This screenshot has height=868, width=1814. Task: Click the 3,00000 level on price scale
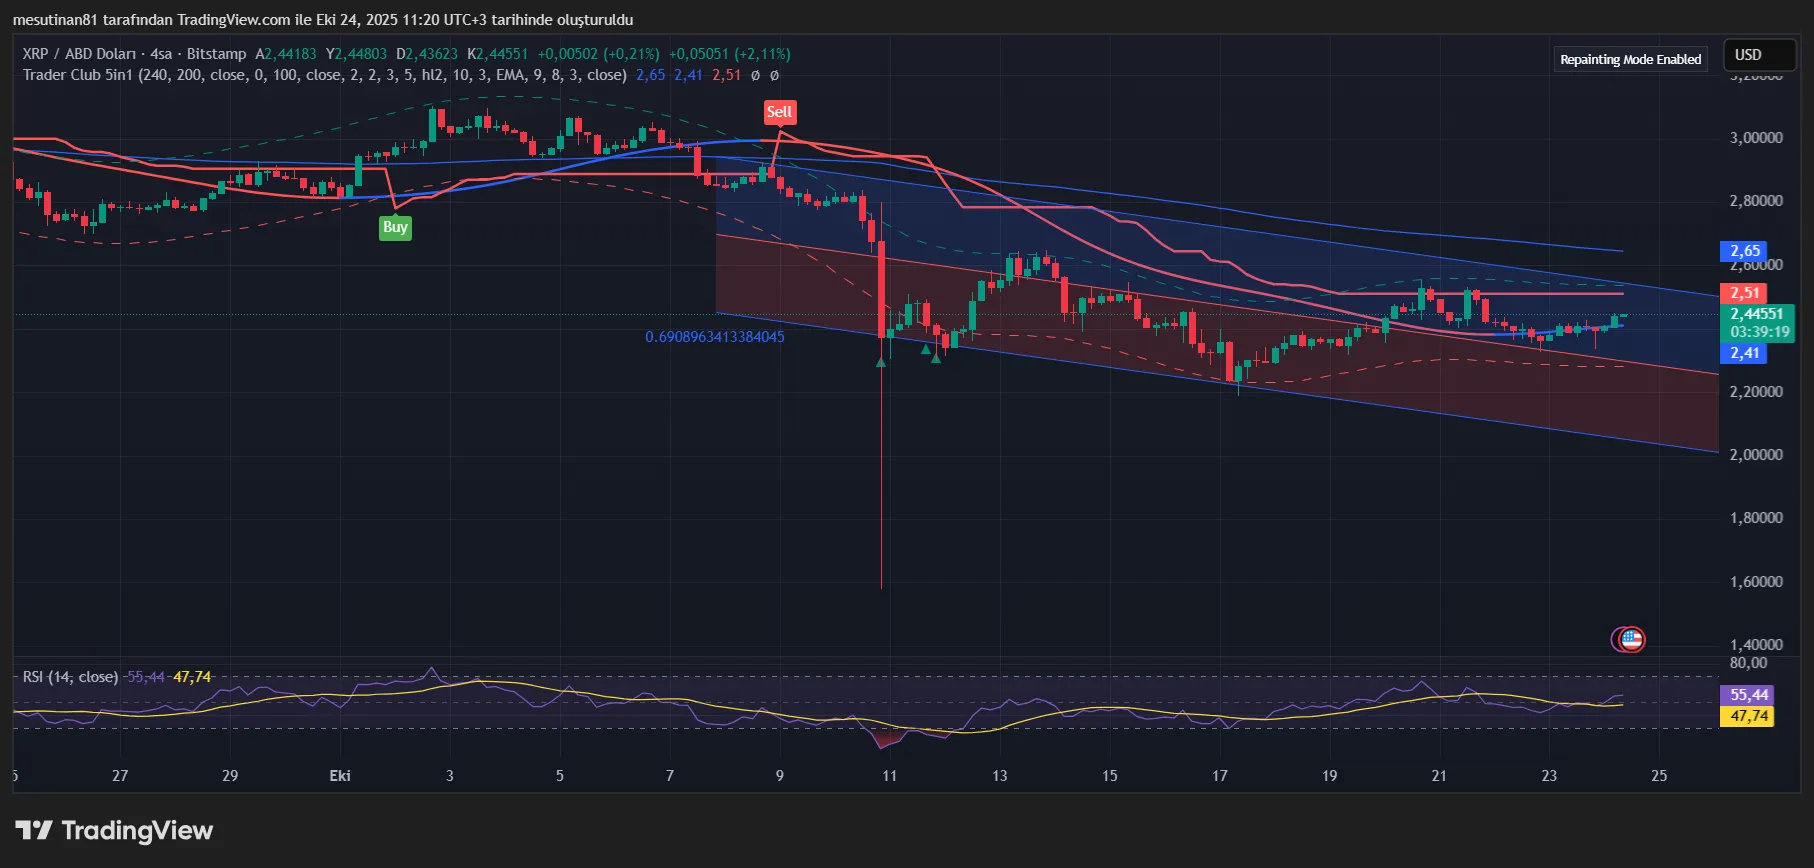(x=1755, y=138)
